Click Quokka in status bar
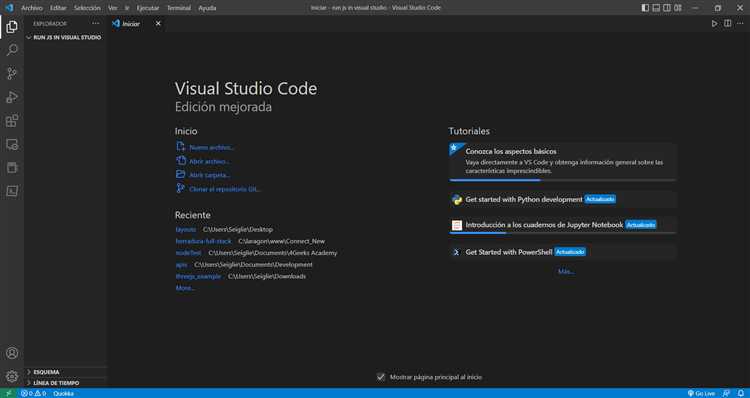Viewport: 750px width, 398px height. (x=63, y=393)
